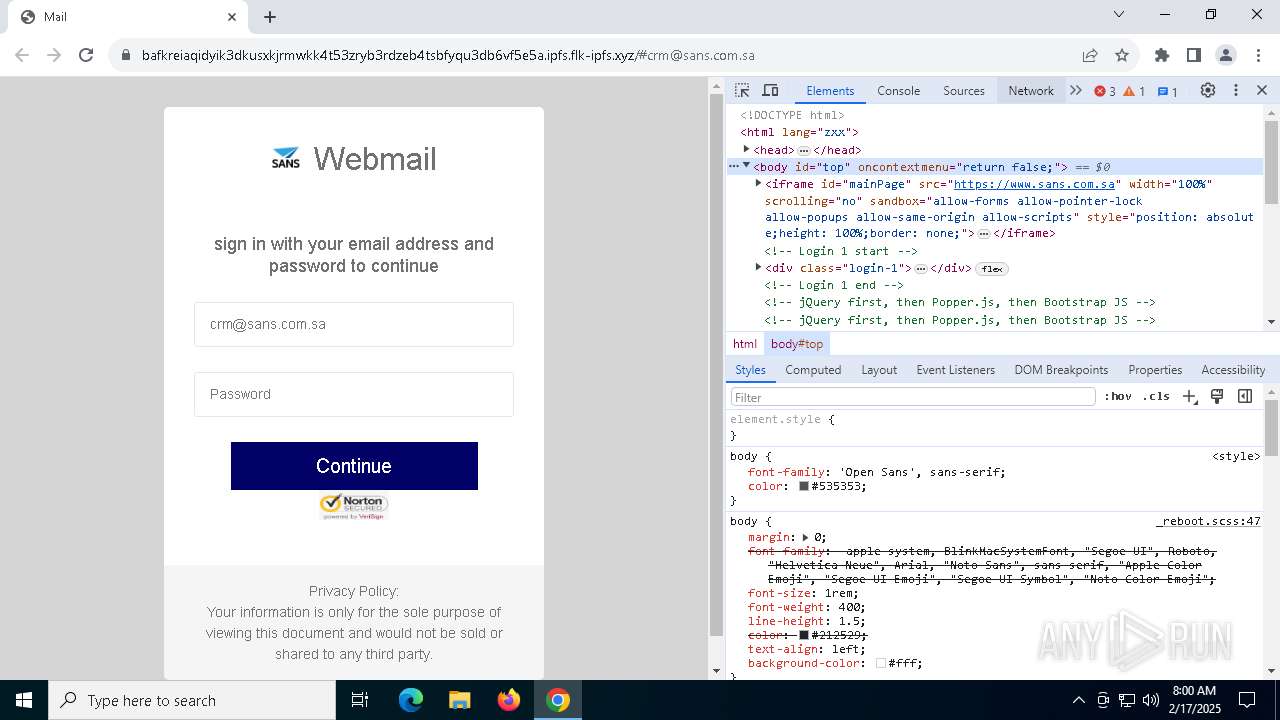Expand the mainPage iframe node

pyautogui.click(x=758, y=183)
